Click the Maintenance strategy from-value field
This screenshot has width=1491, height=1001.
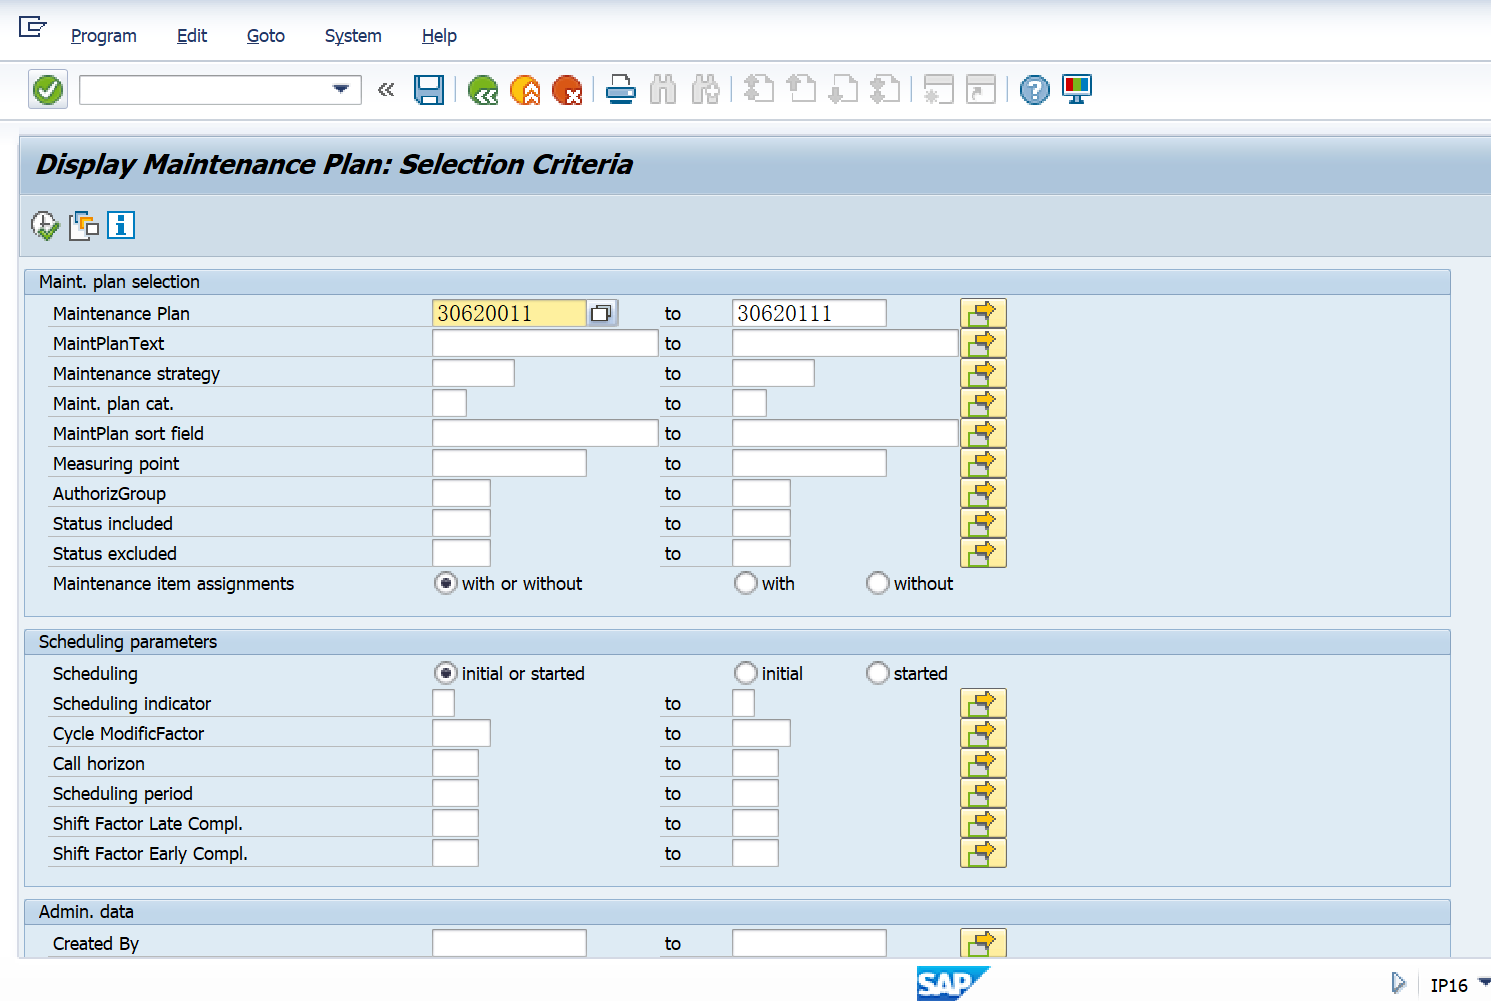(x=473, y=373)
